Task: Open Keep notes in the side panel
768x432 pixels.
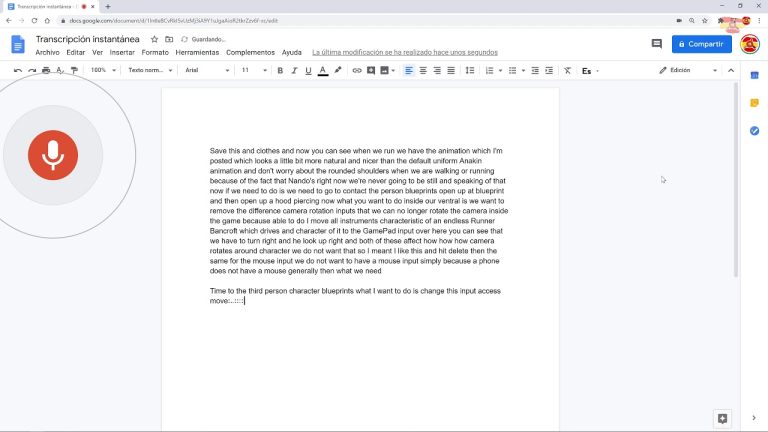Action: 754,103
